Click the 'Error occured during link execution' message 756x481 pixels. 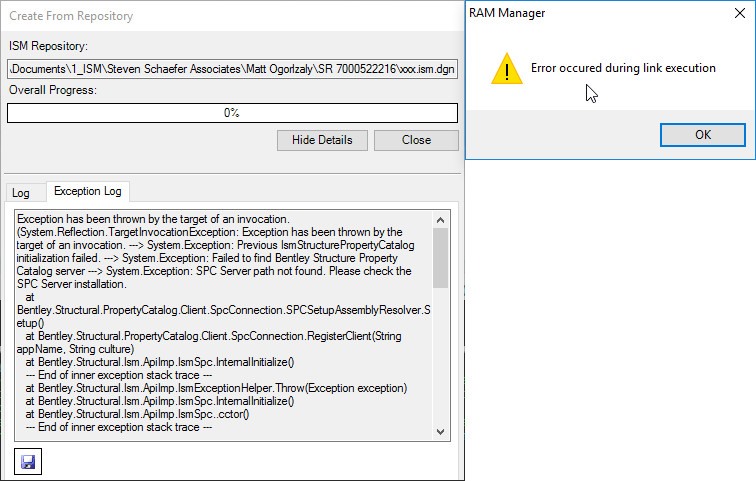(623, 68)
